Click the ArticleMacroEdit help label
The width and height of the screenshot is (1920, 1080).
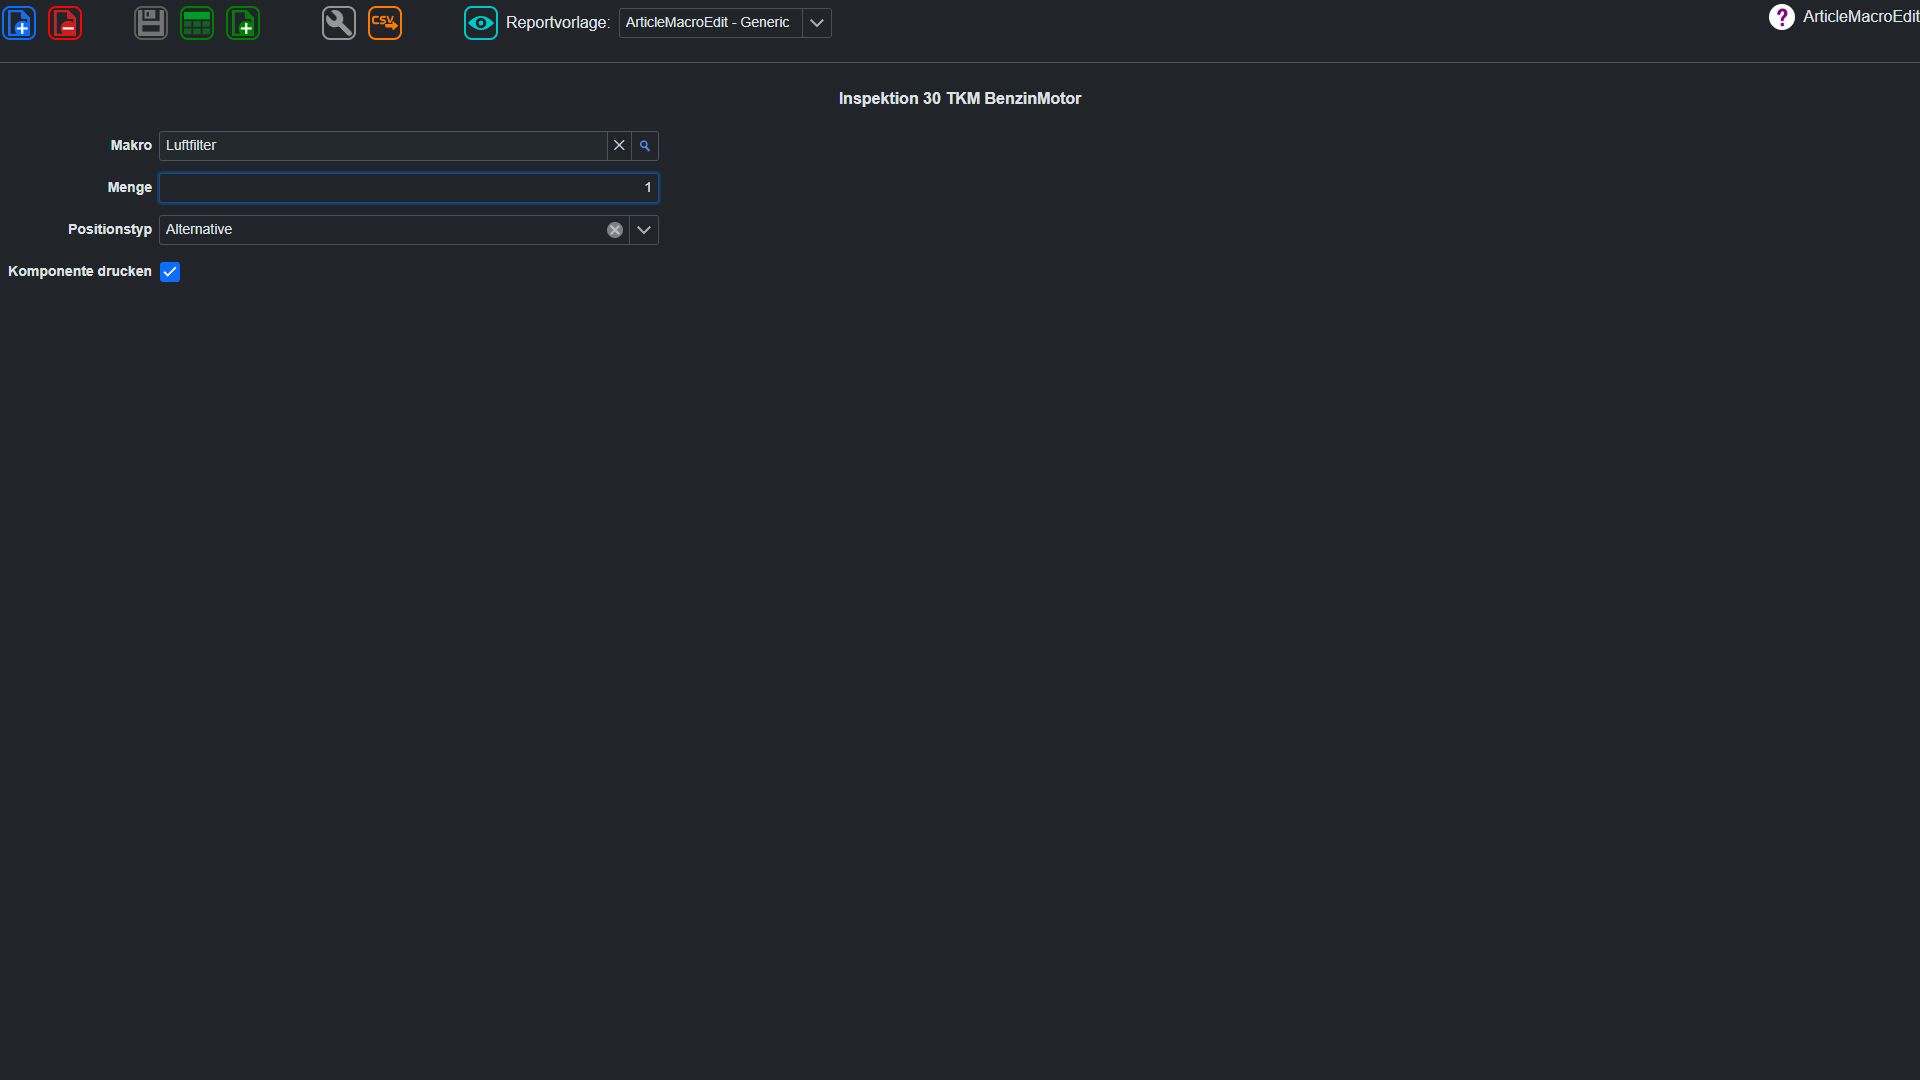pos(1861,17)
